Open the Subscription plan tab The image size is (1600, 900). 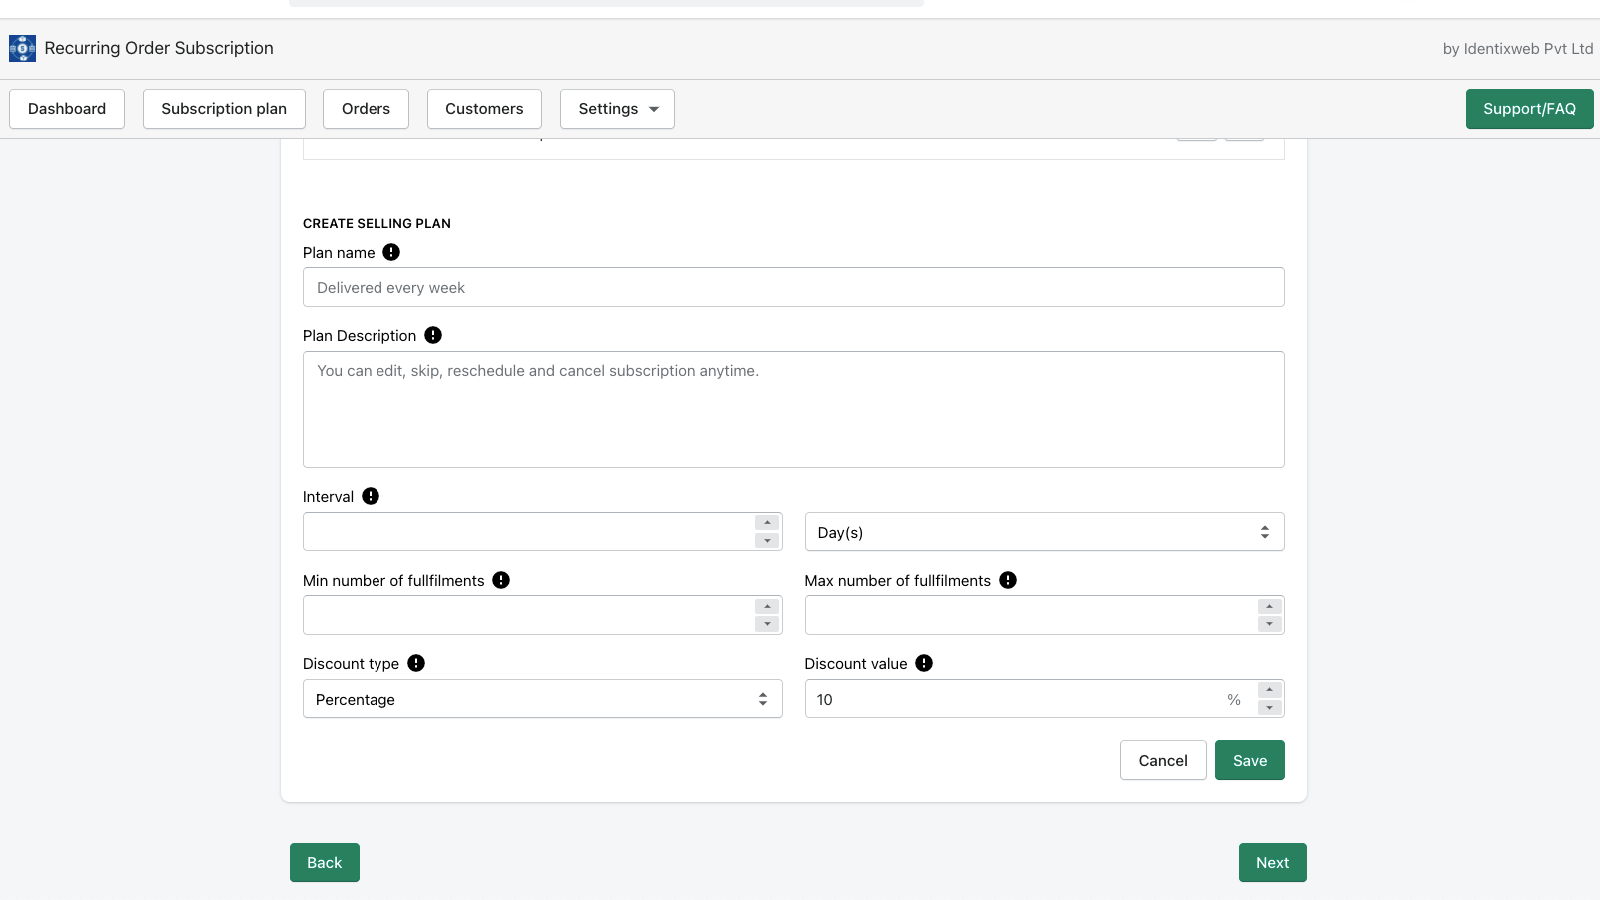[x=224, y=109]
